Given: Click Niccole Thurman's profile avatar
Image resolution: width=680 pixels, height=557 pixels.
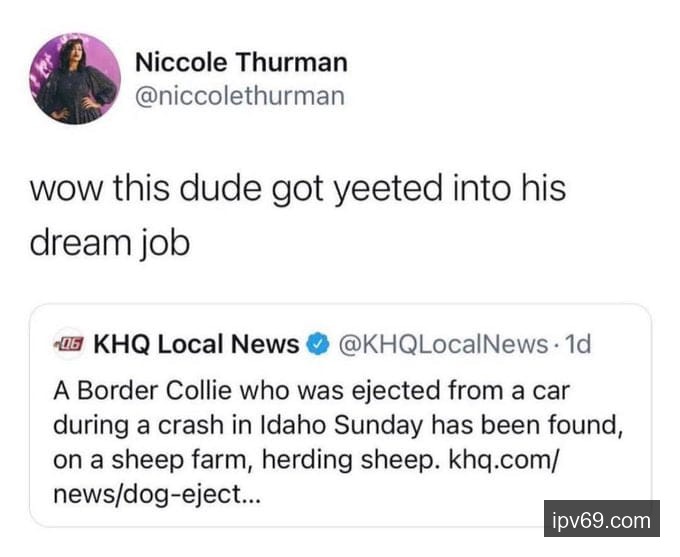Looking at the screenshot, I should (76, 79).
